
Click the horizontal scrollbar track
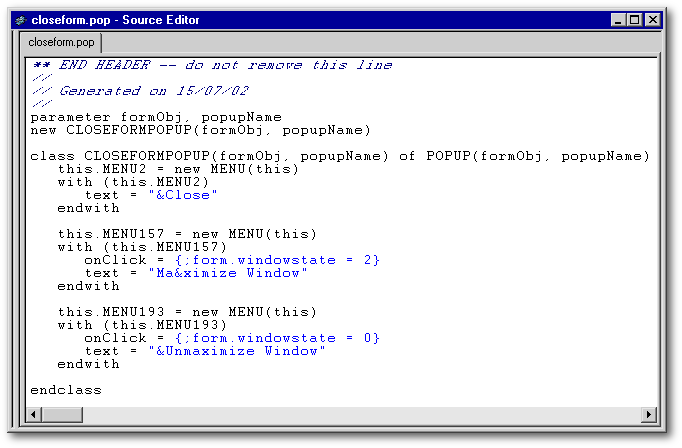(x=340, y=415)
